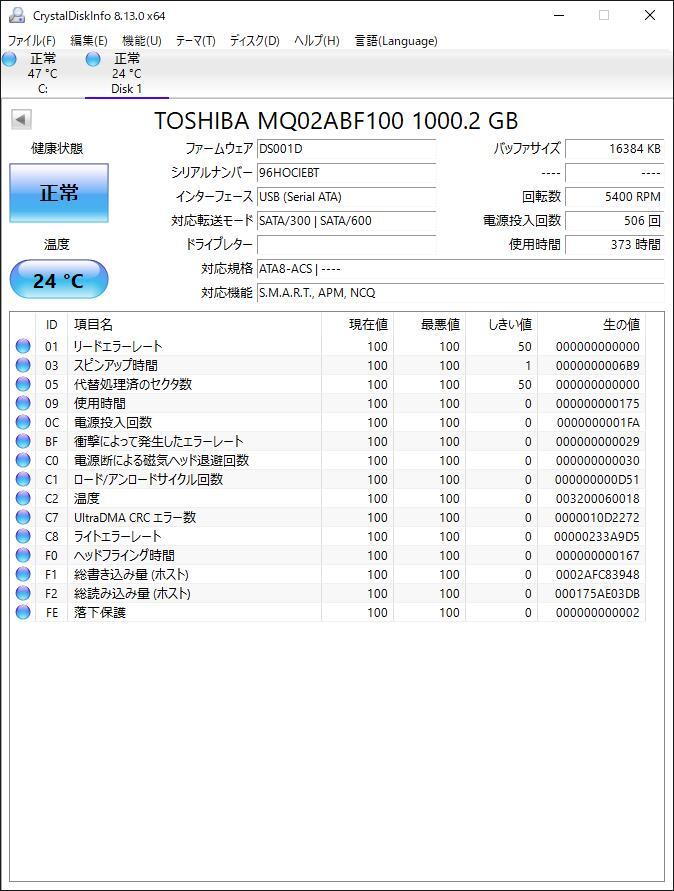Click the status icon for ID C2 温度
Viewport: 674px width, 891px height.
(23, 498)
